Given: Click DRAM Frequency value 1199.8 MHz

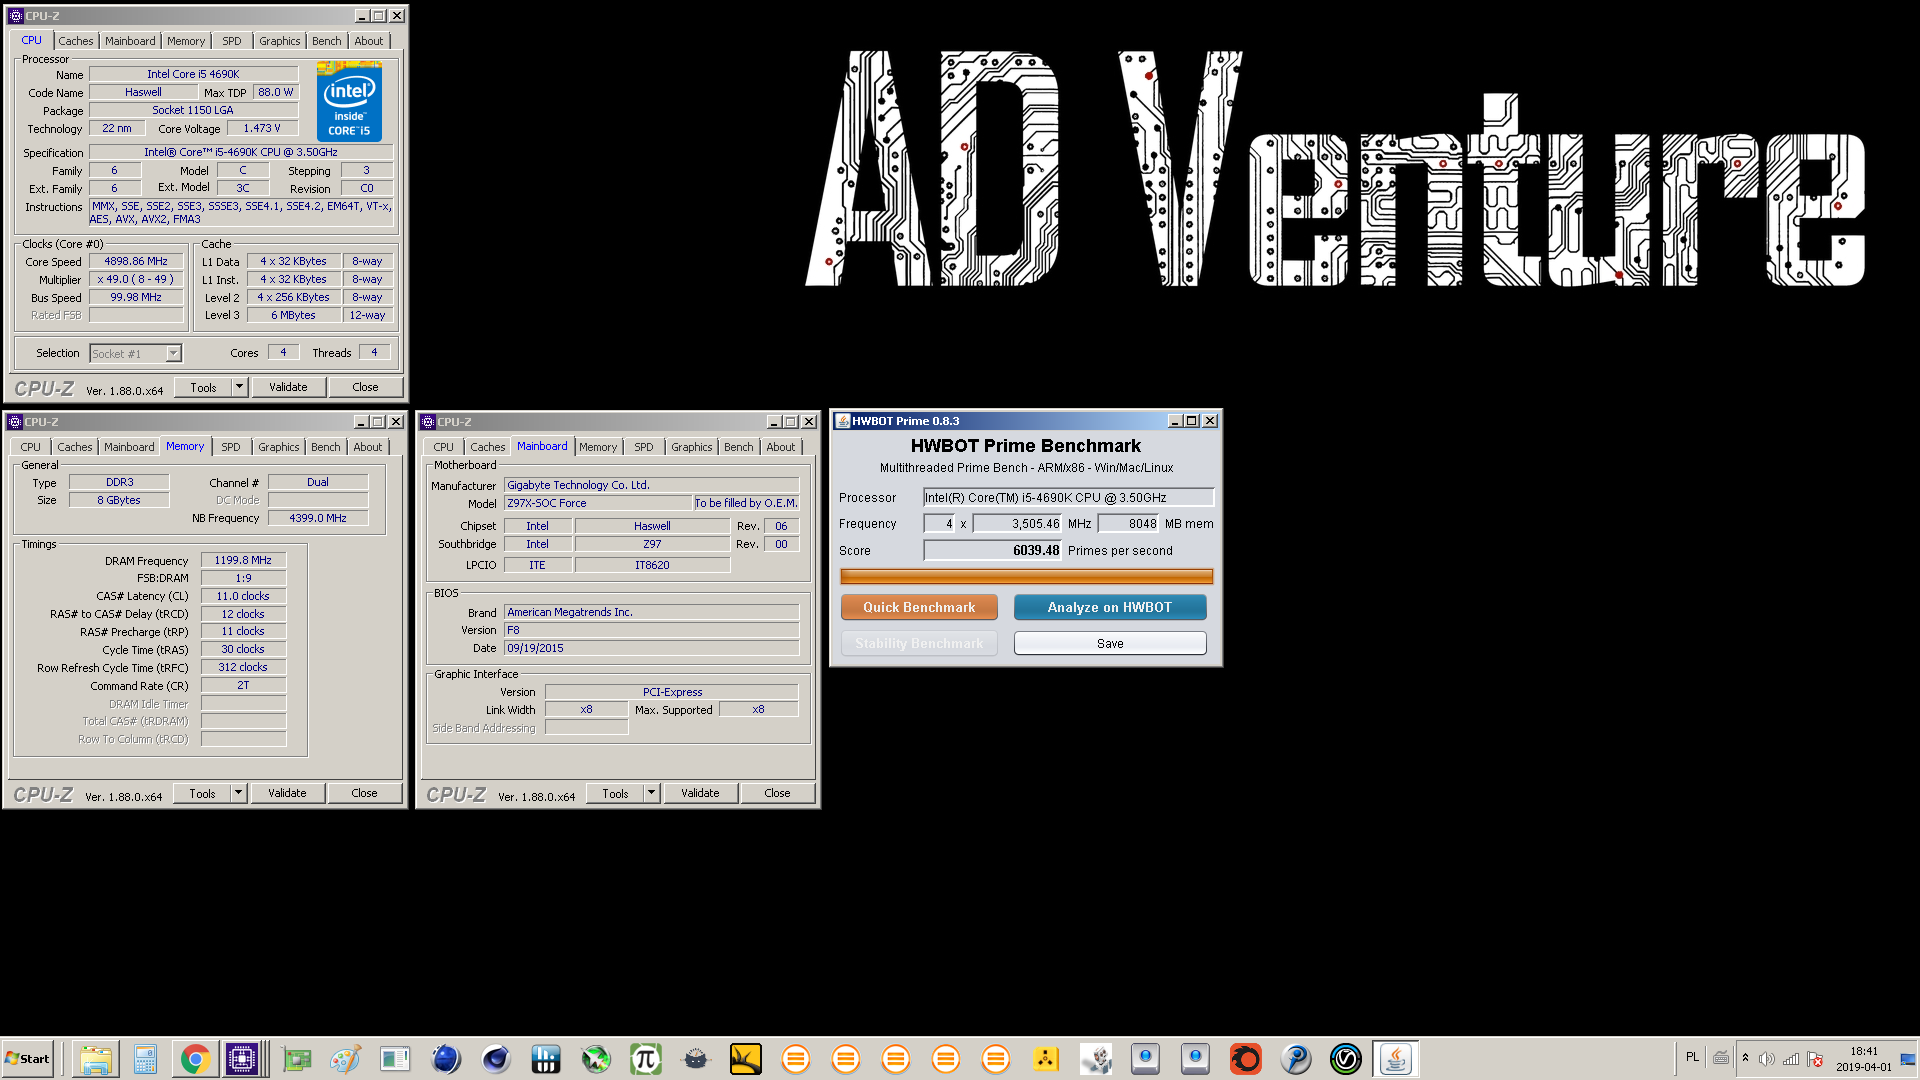Looking at the screenshot, I should [x=243, y=560].
